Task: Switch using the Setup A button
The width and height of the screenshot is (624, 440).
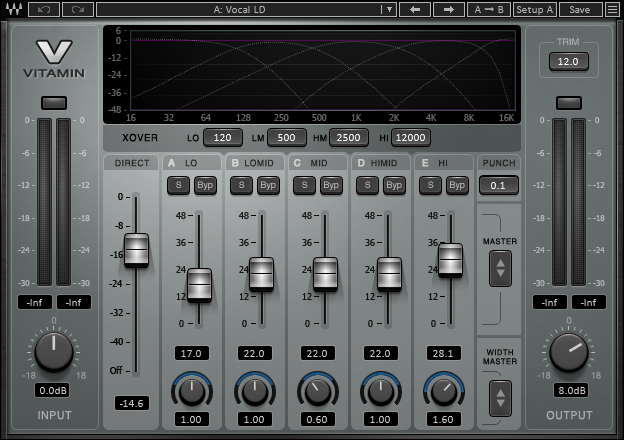Action: pos(534,10)
